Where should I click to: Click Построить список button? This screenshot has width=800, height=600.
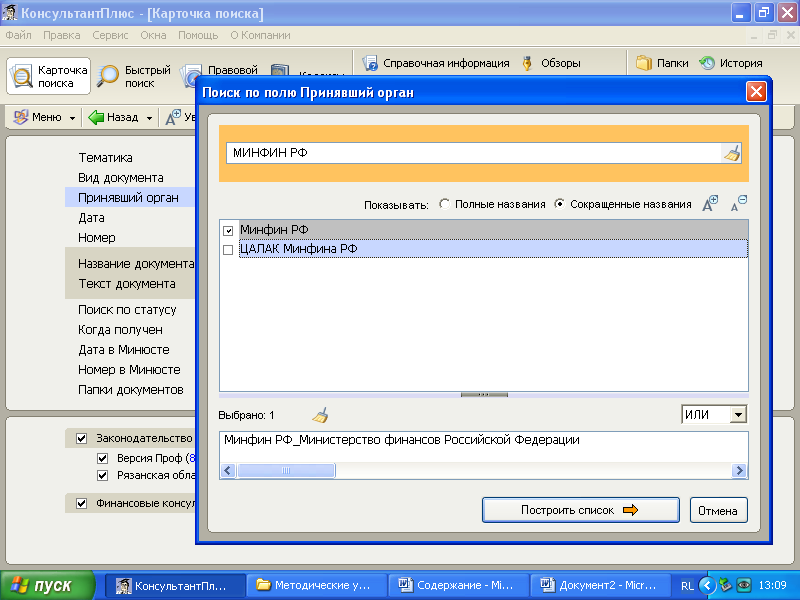(x=581, y=510)
